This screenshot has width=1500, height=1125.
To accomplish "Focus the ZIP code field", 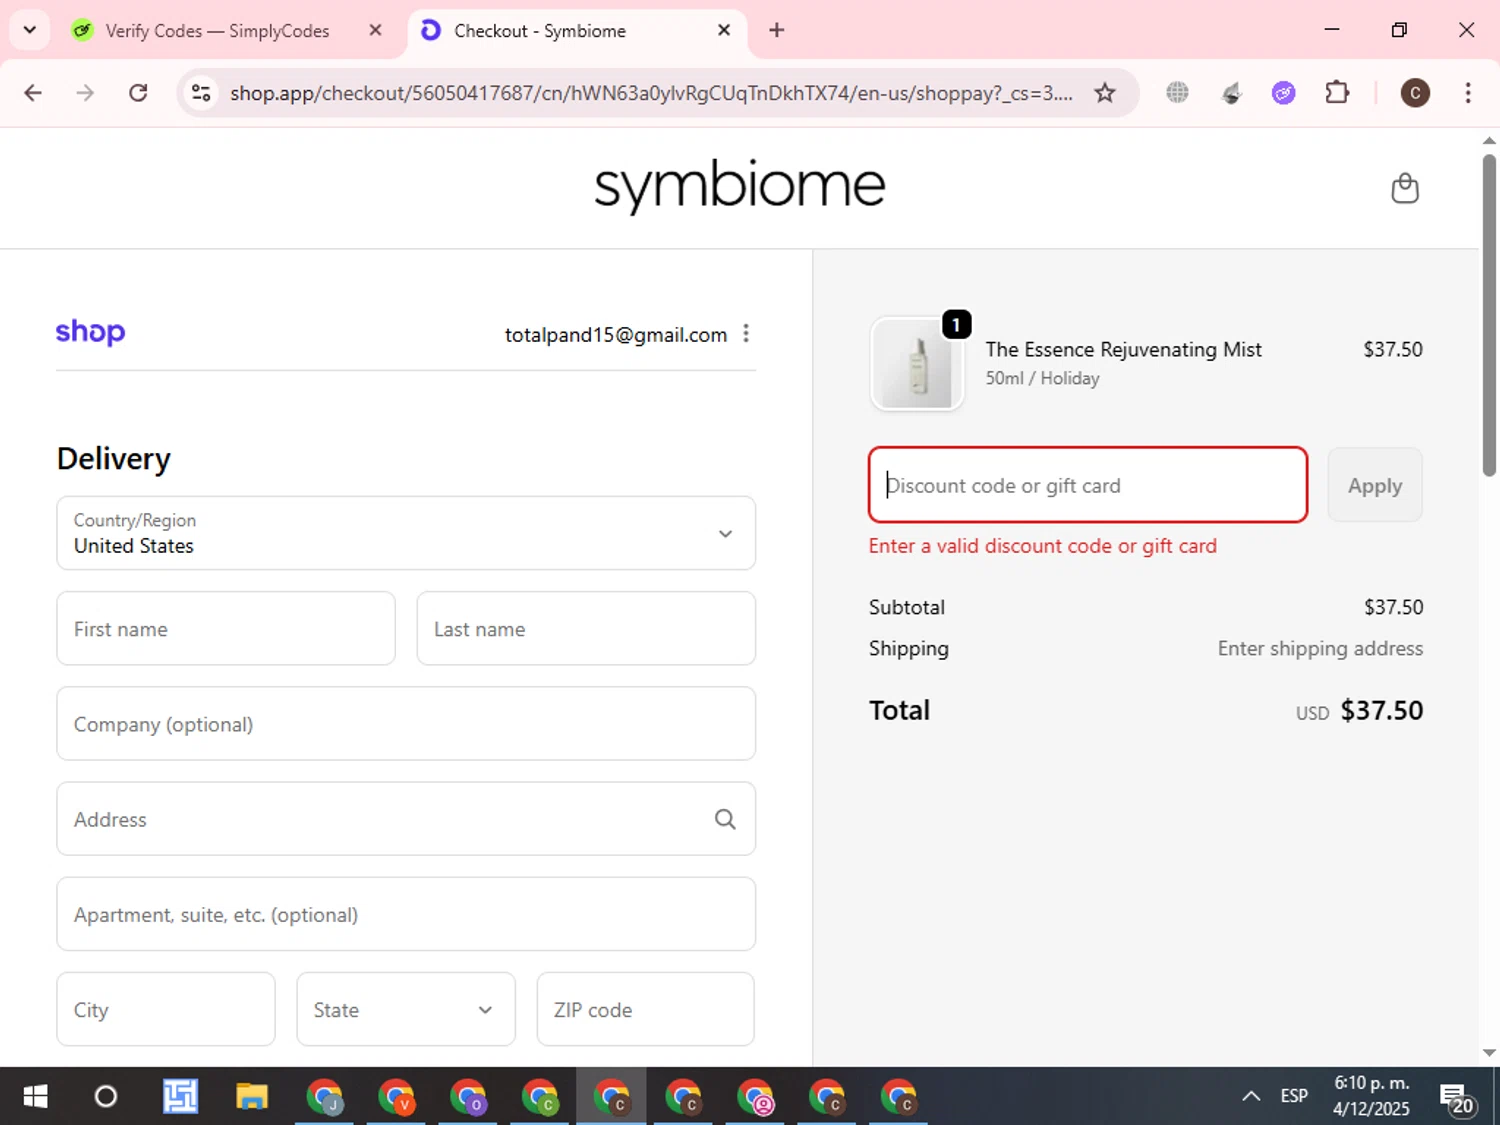I will pyautogui.click(x=646, y=1010).
